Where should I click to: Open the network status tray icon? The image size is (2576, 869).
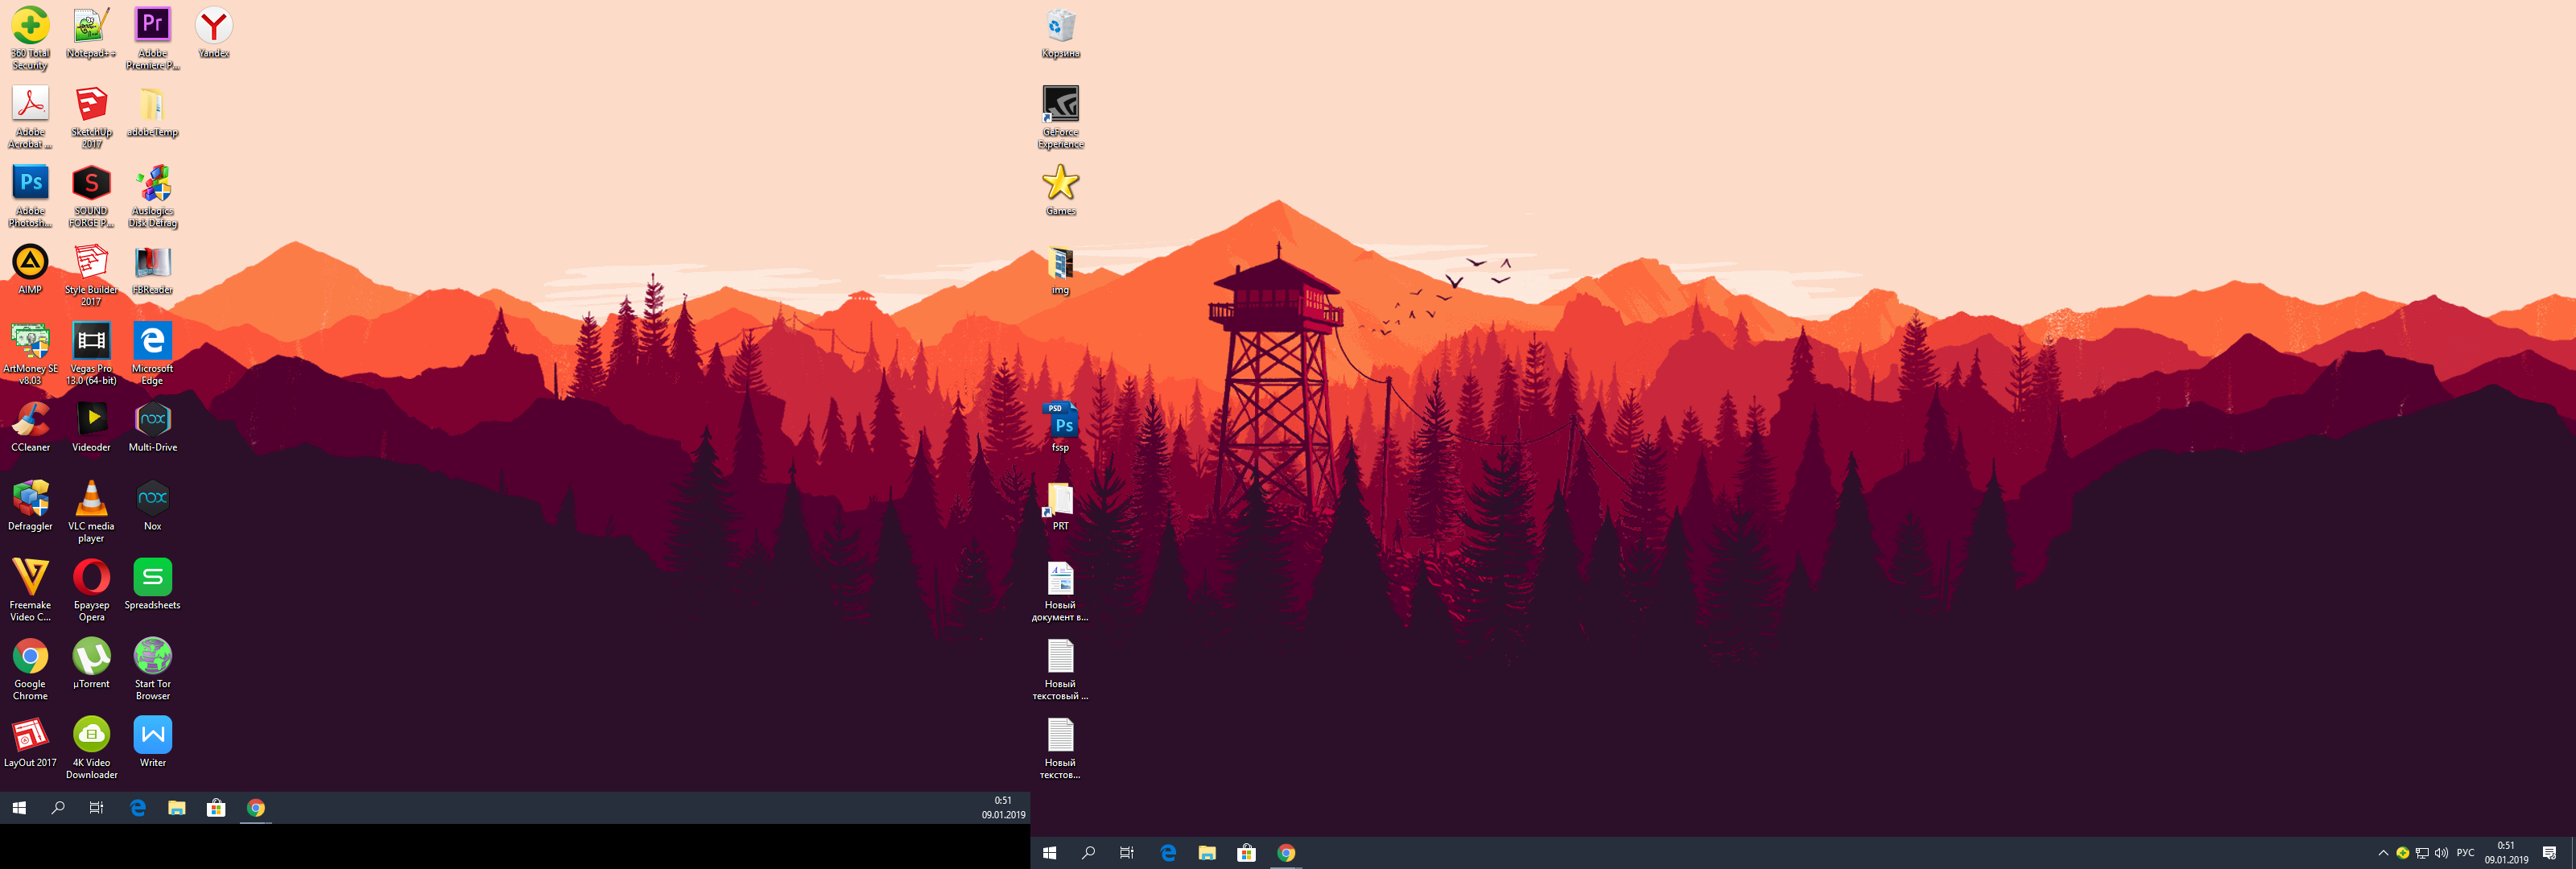pyautogui.click(x=2422, y=853)
